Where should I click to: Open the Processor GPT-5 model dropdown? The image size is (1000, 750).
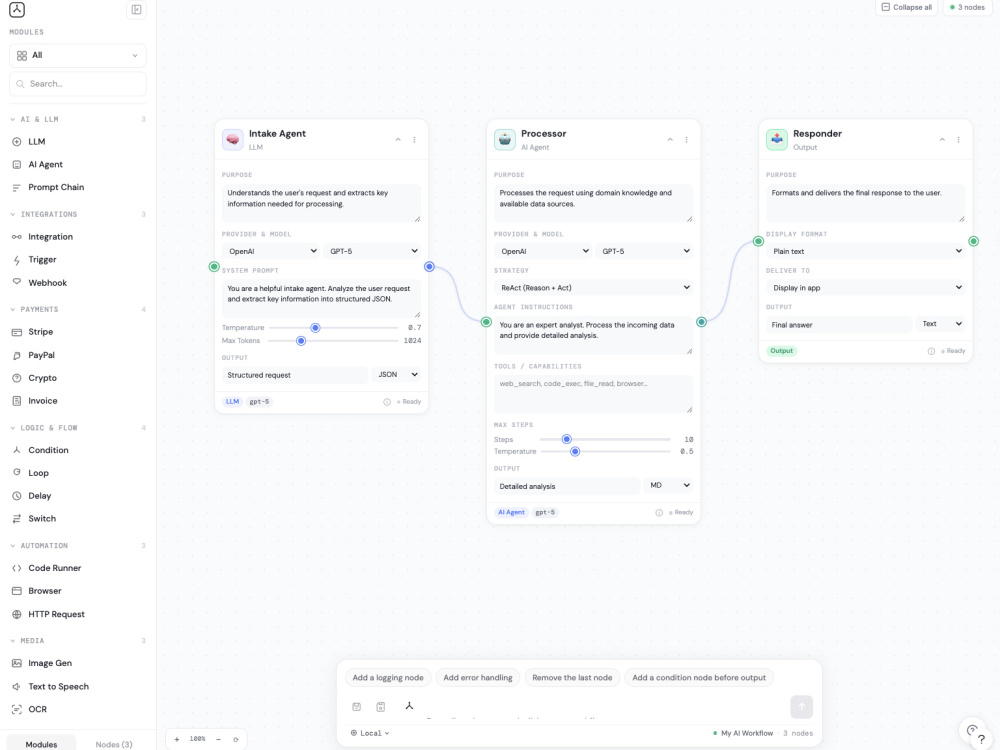pos(644,251)
